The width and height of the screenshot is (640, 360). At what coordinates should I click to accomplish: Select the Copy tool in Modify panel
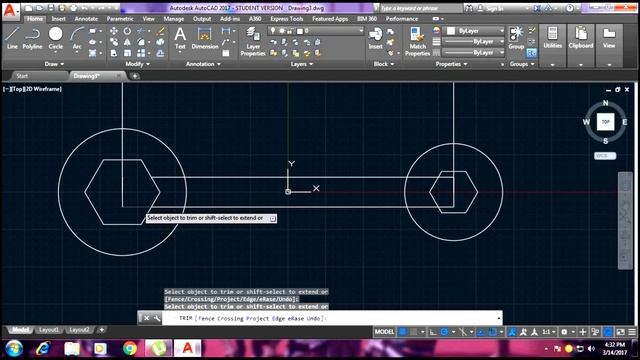[114, 42]
